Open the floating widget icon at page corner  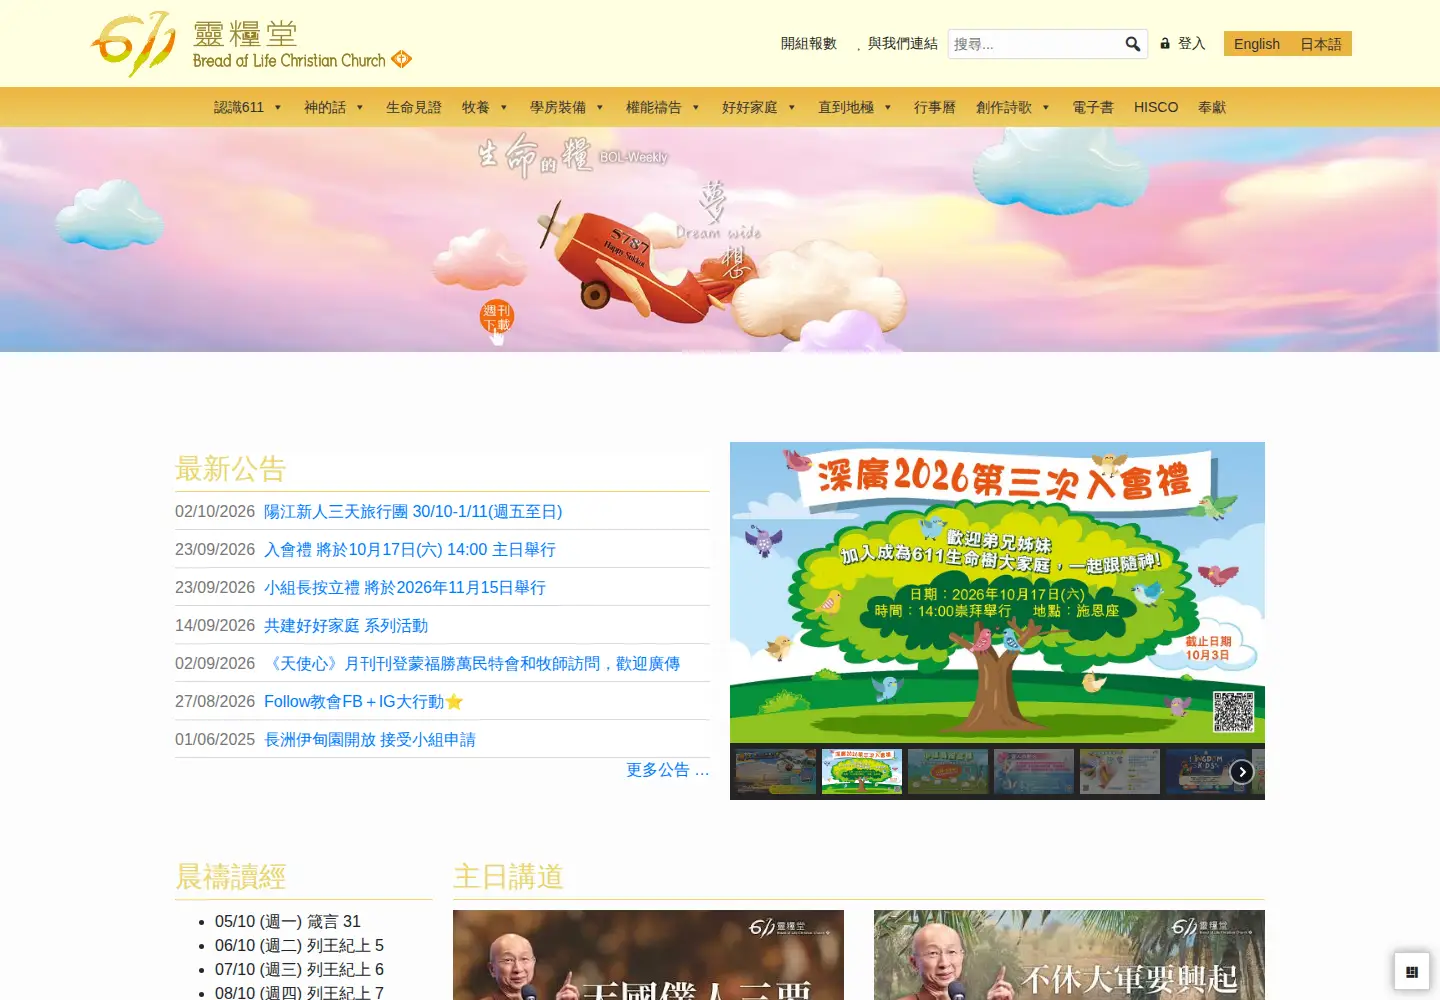pos(1412,971)
